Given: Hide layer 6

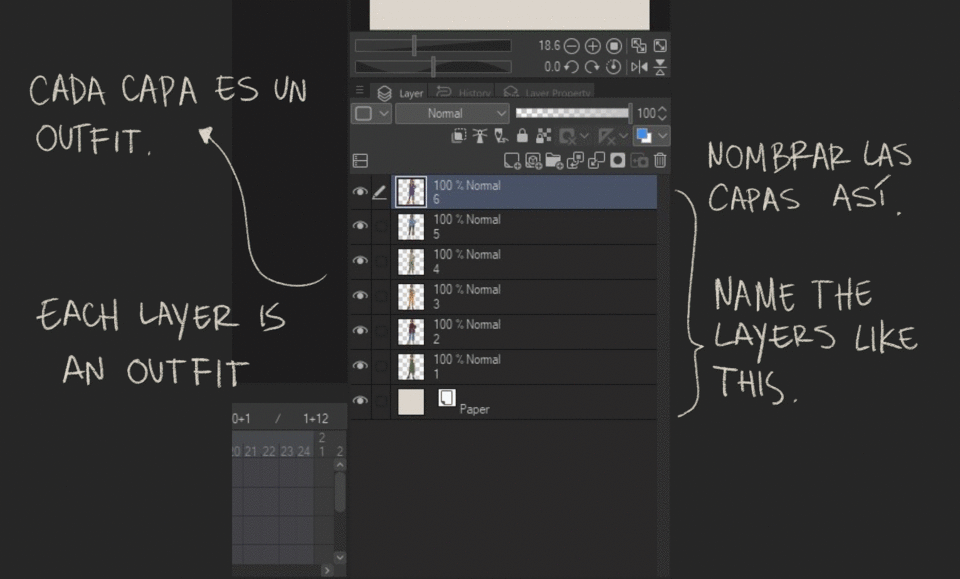Looking at the screenshot, I should [360, 192].
